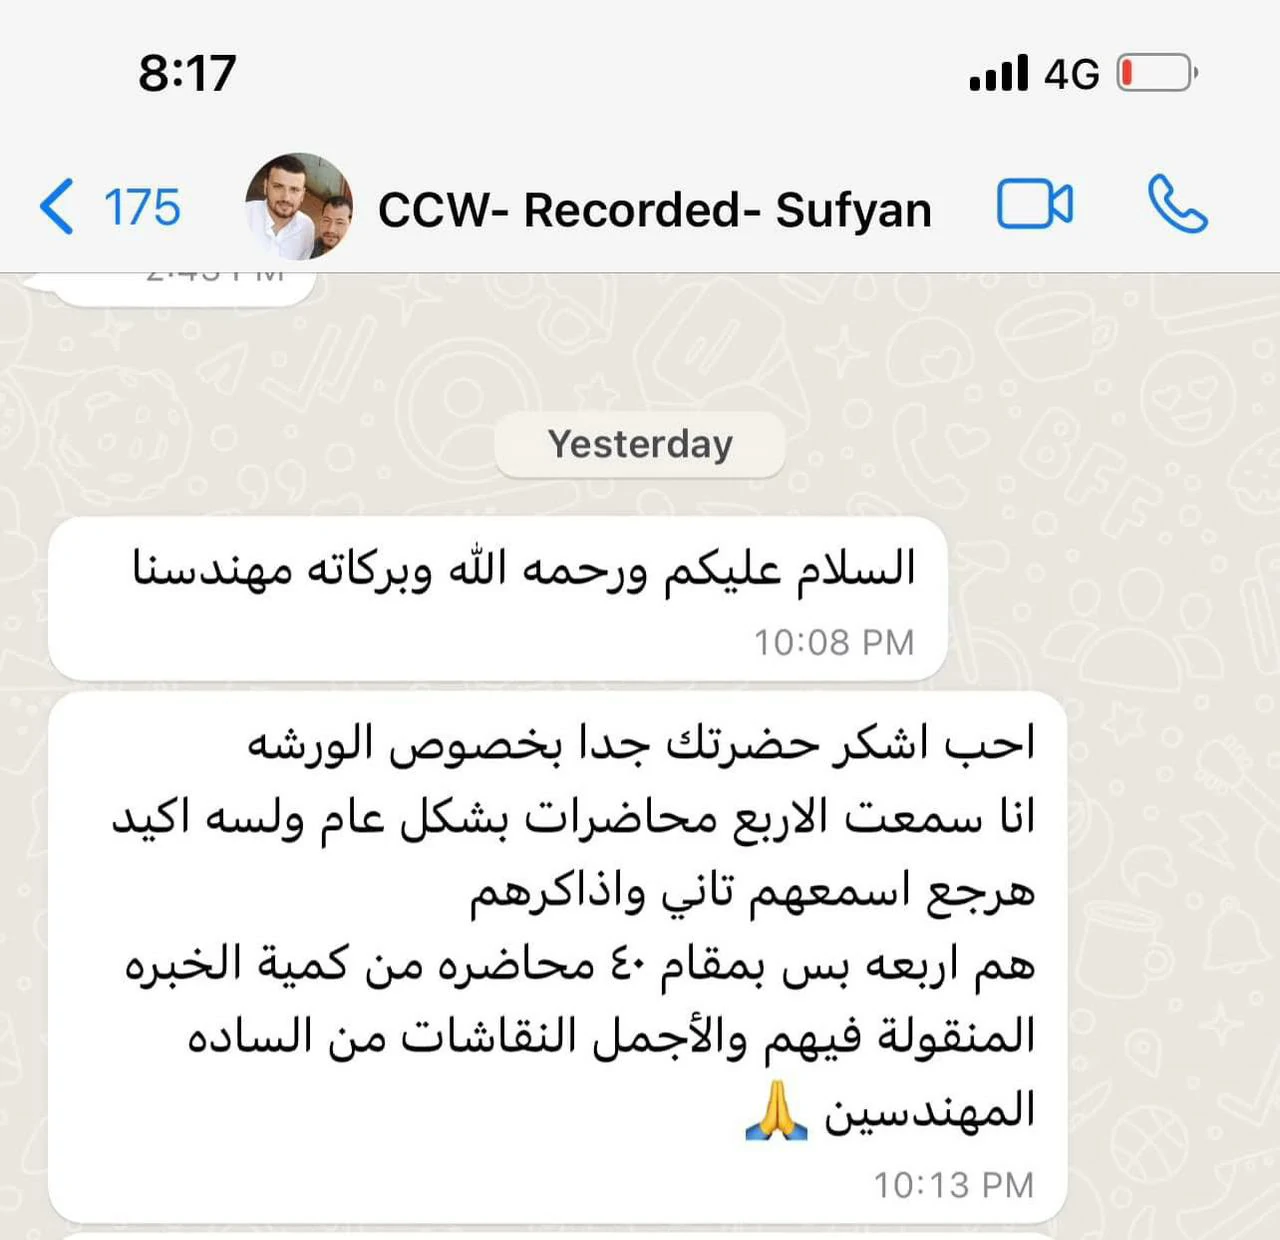
Task: Open CCW- Recorded- Sufyan contact info
Action: coord(655,209)
